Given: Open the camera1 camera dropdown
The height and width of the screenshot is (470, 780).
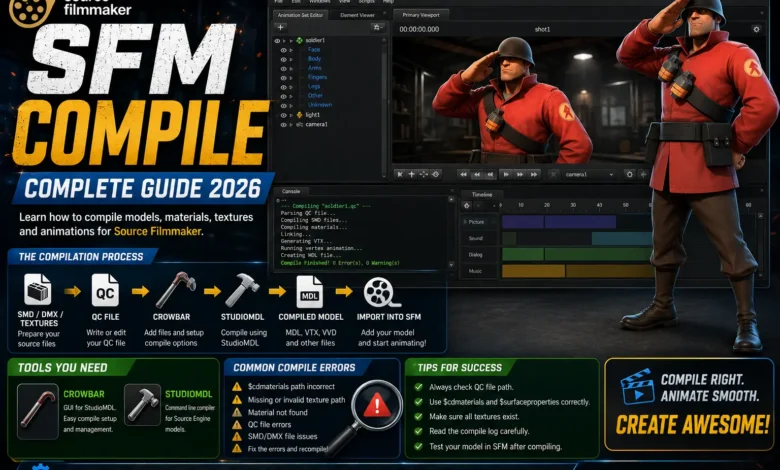Looking at the screenshot, I should (589, 175).
